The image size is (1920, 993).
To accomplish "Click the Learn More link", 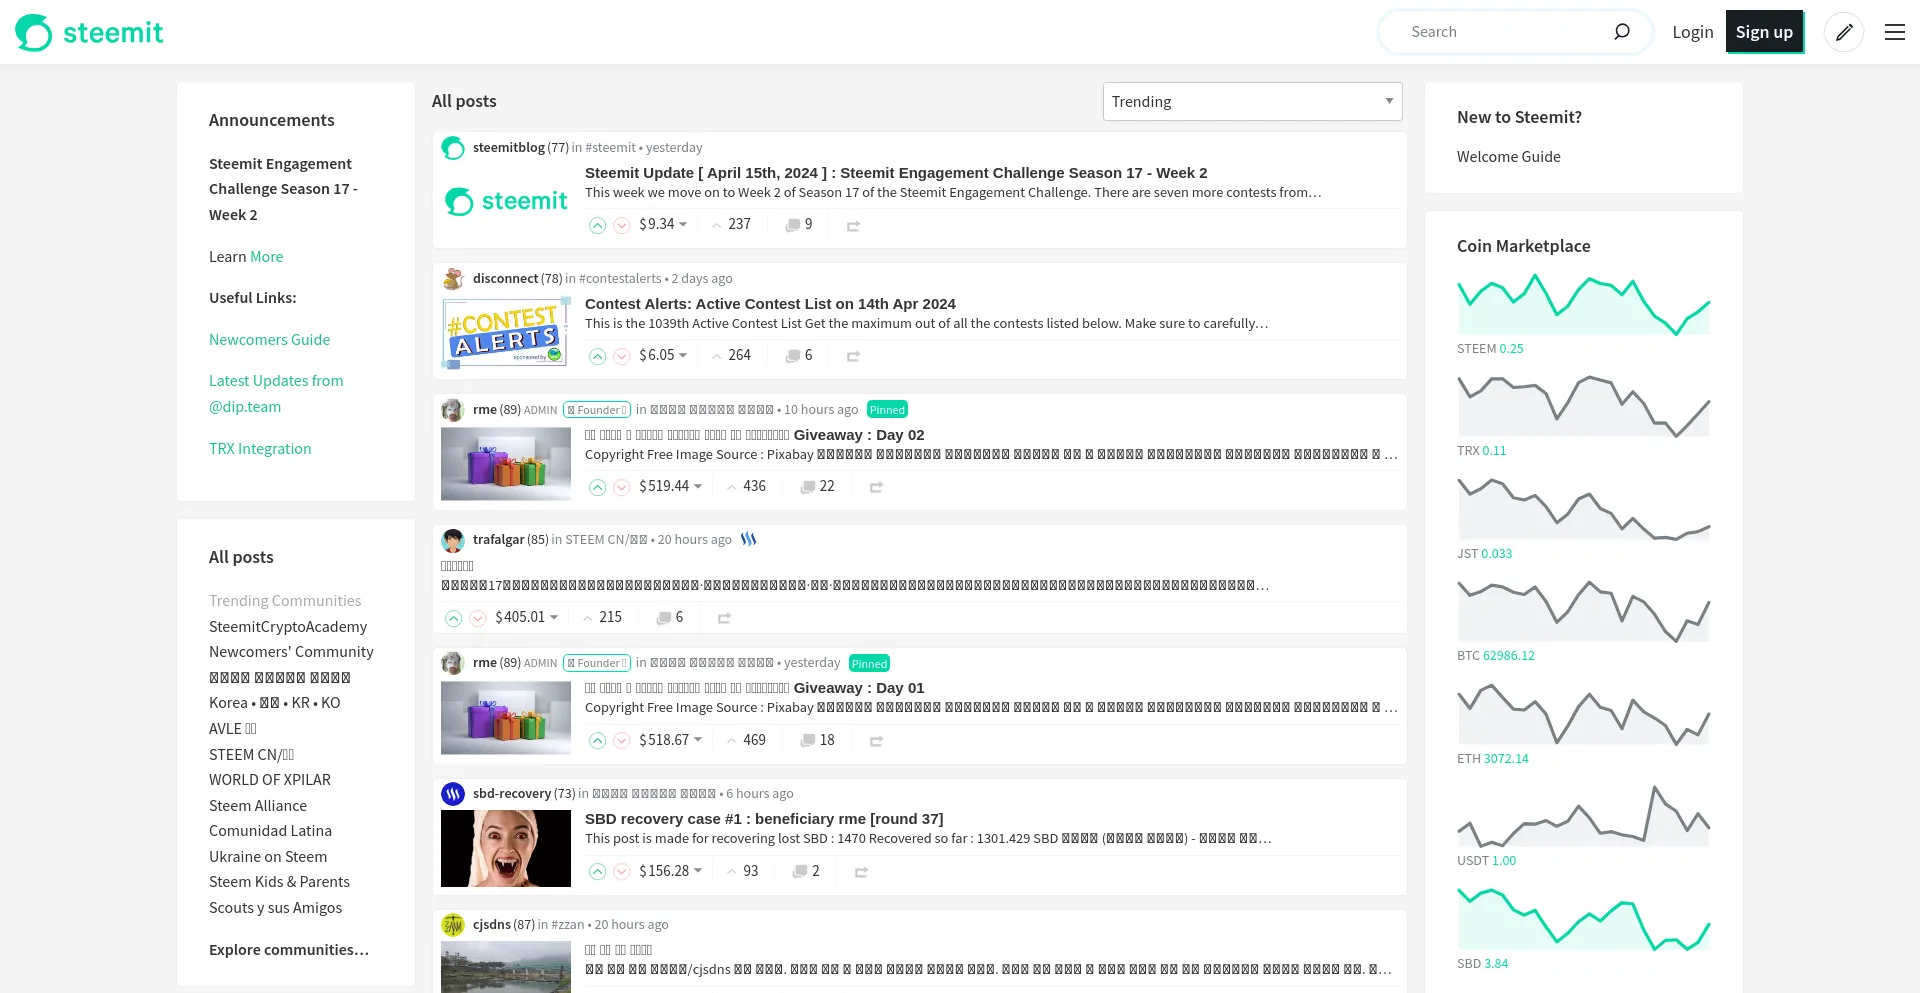I will [x=266, y=257].
